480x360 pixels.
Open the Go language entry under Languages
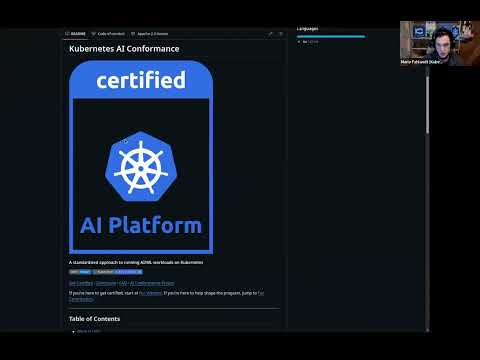click(308, 42)
